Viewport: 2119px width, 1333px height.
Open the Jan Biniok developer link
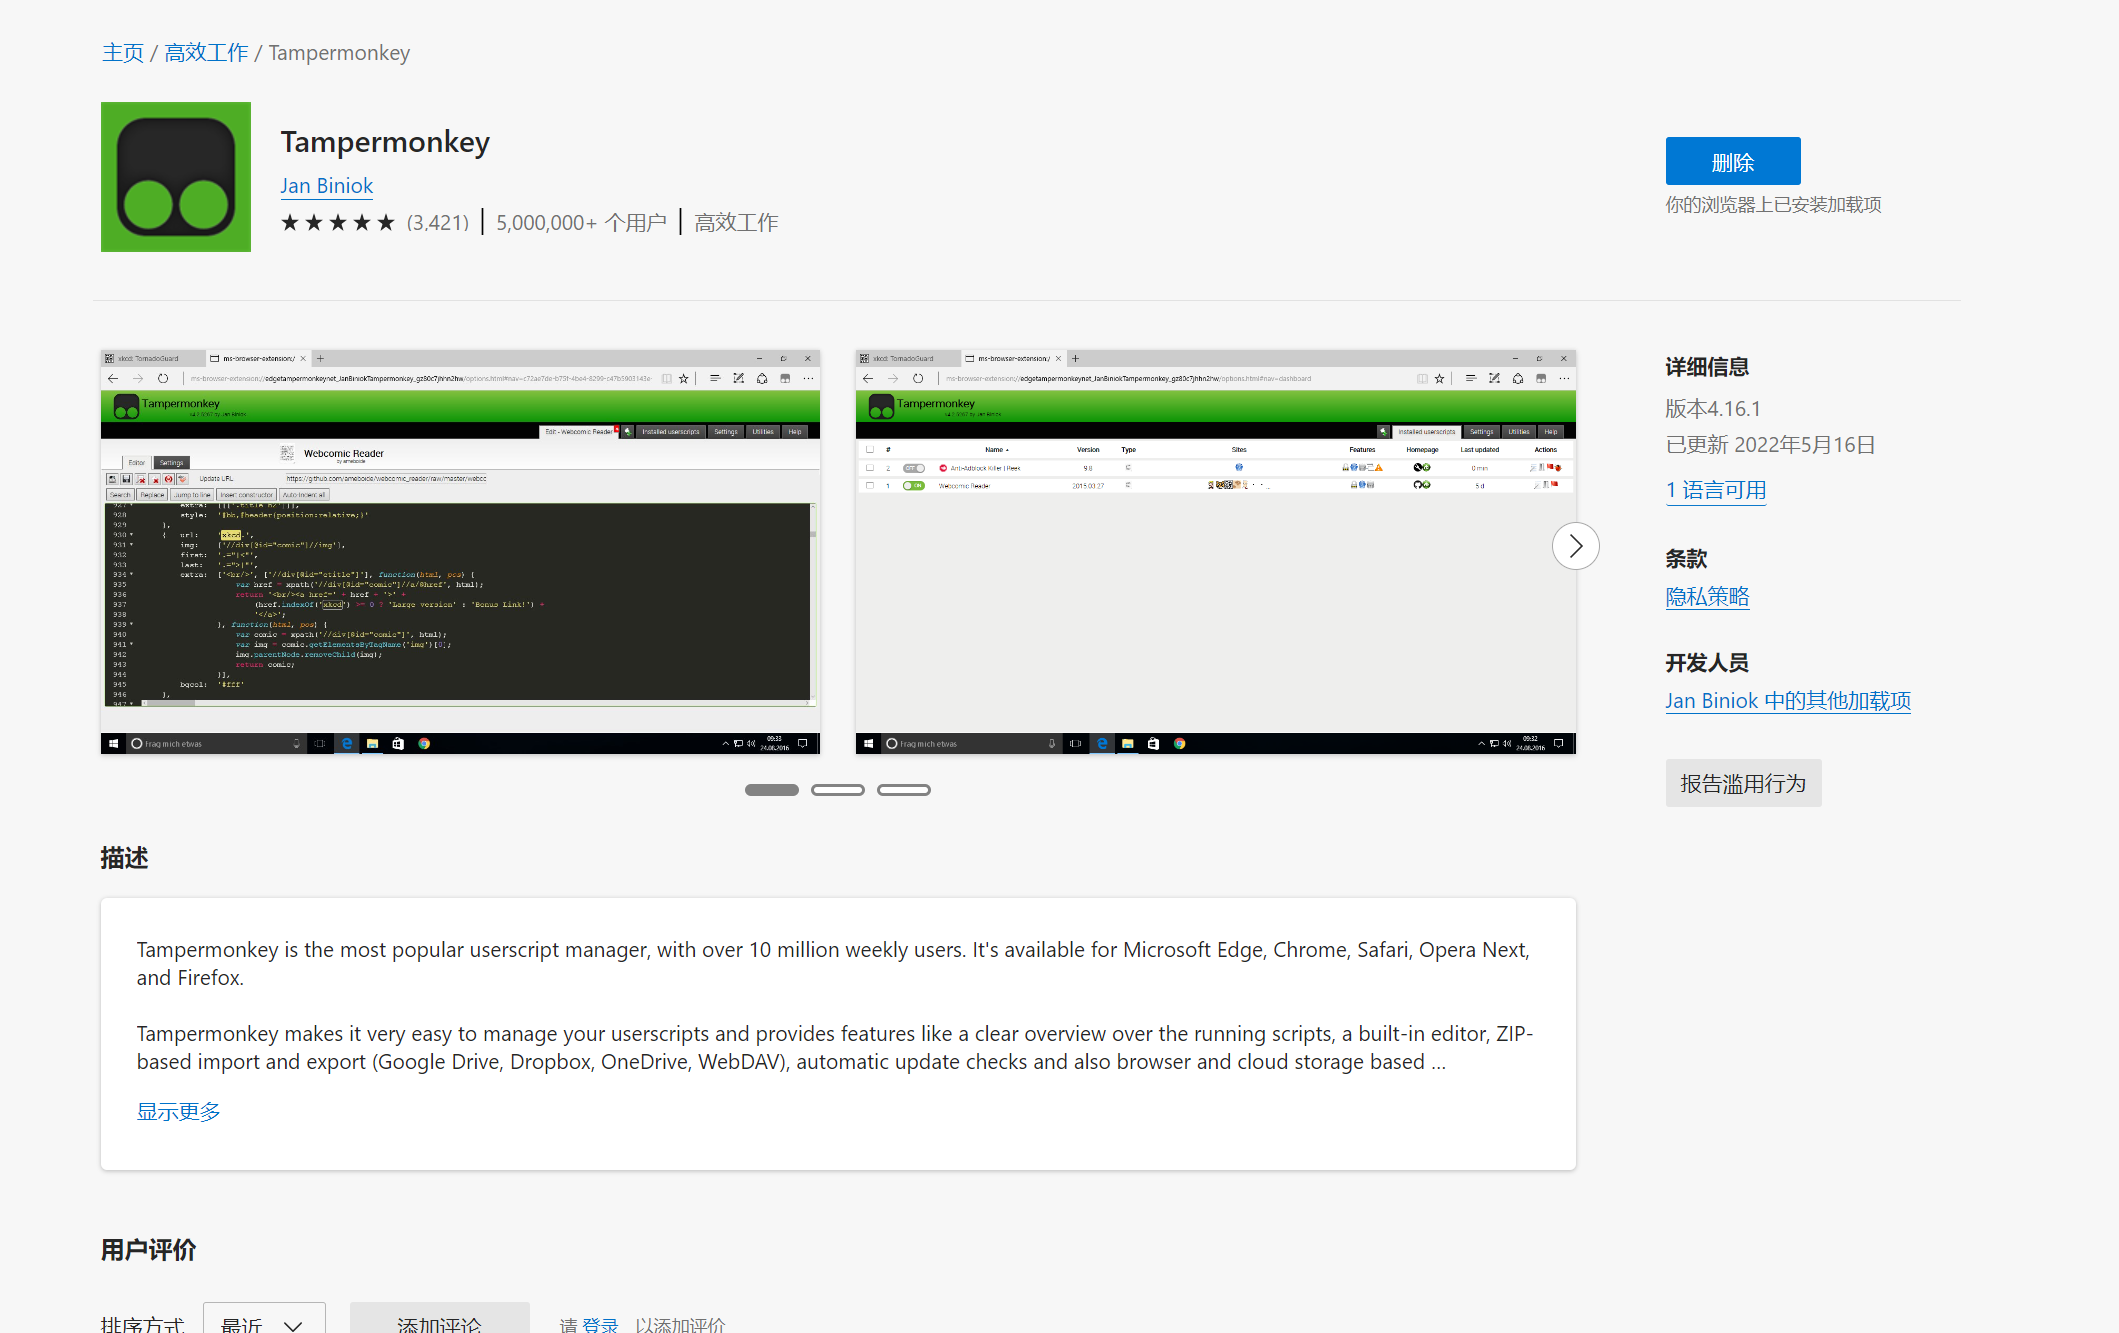tap(327, 186)
